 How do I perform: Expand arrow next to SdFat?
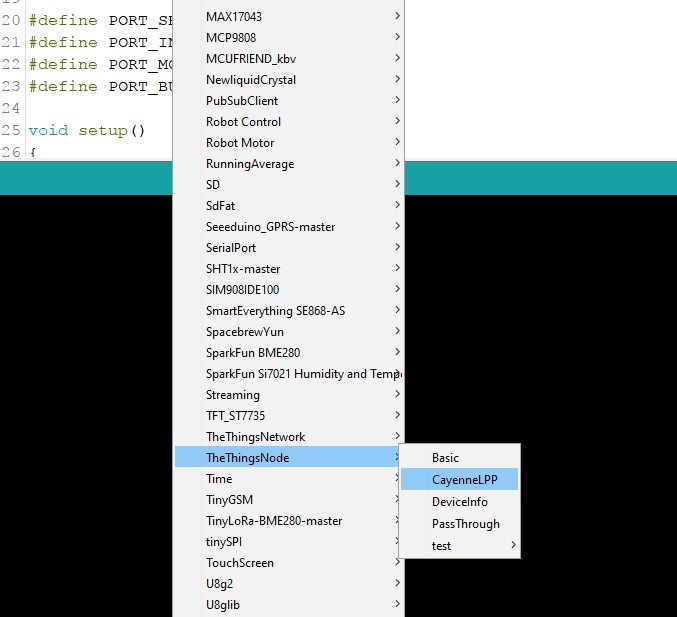tap(397, 205)
